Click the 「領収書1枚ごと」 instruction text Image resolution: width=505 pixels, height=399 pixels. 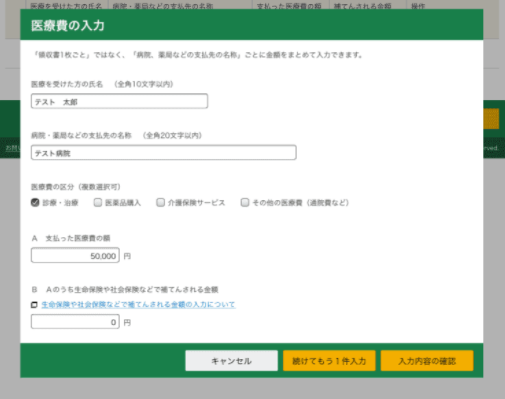[198, 55]
